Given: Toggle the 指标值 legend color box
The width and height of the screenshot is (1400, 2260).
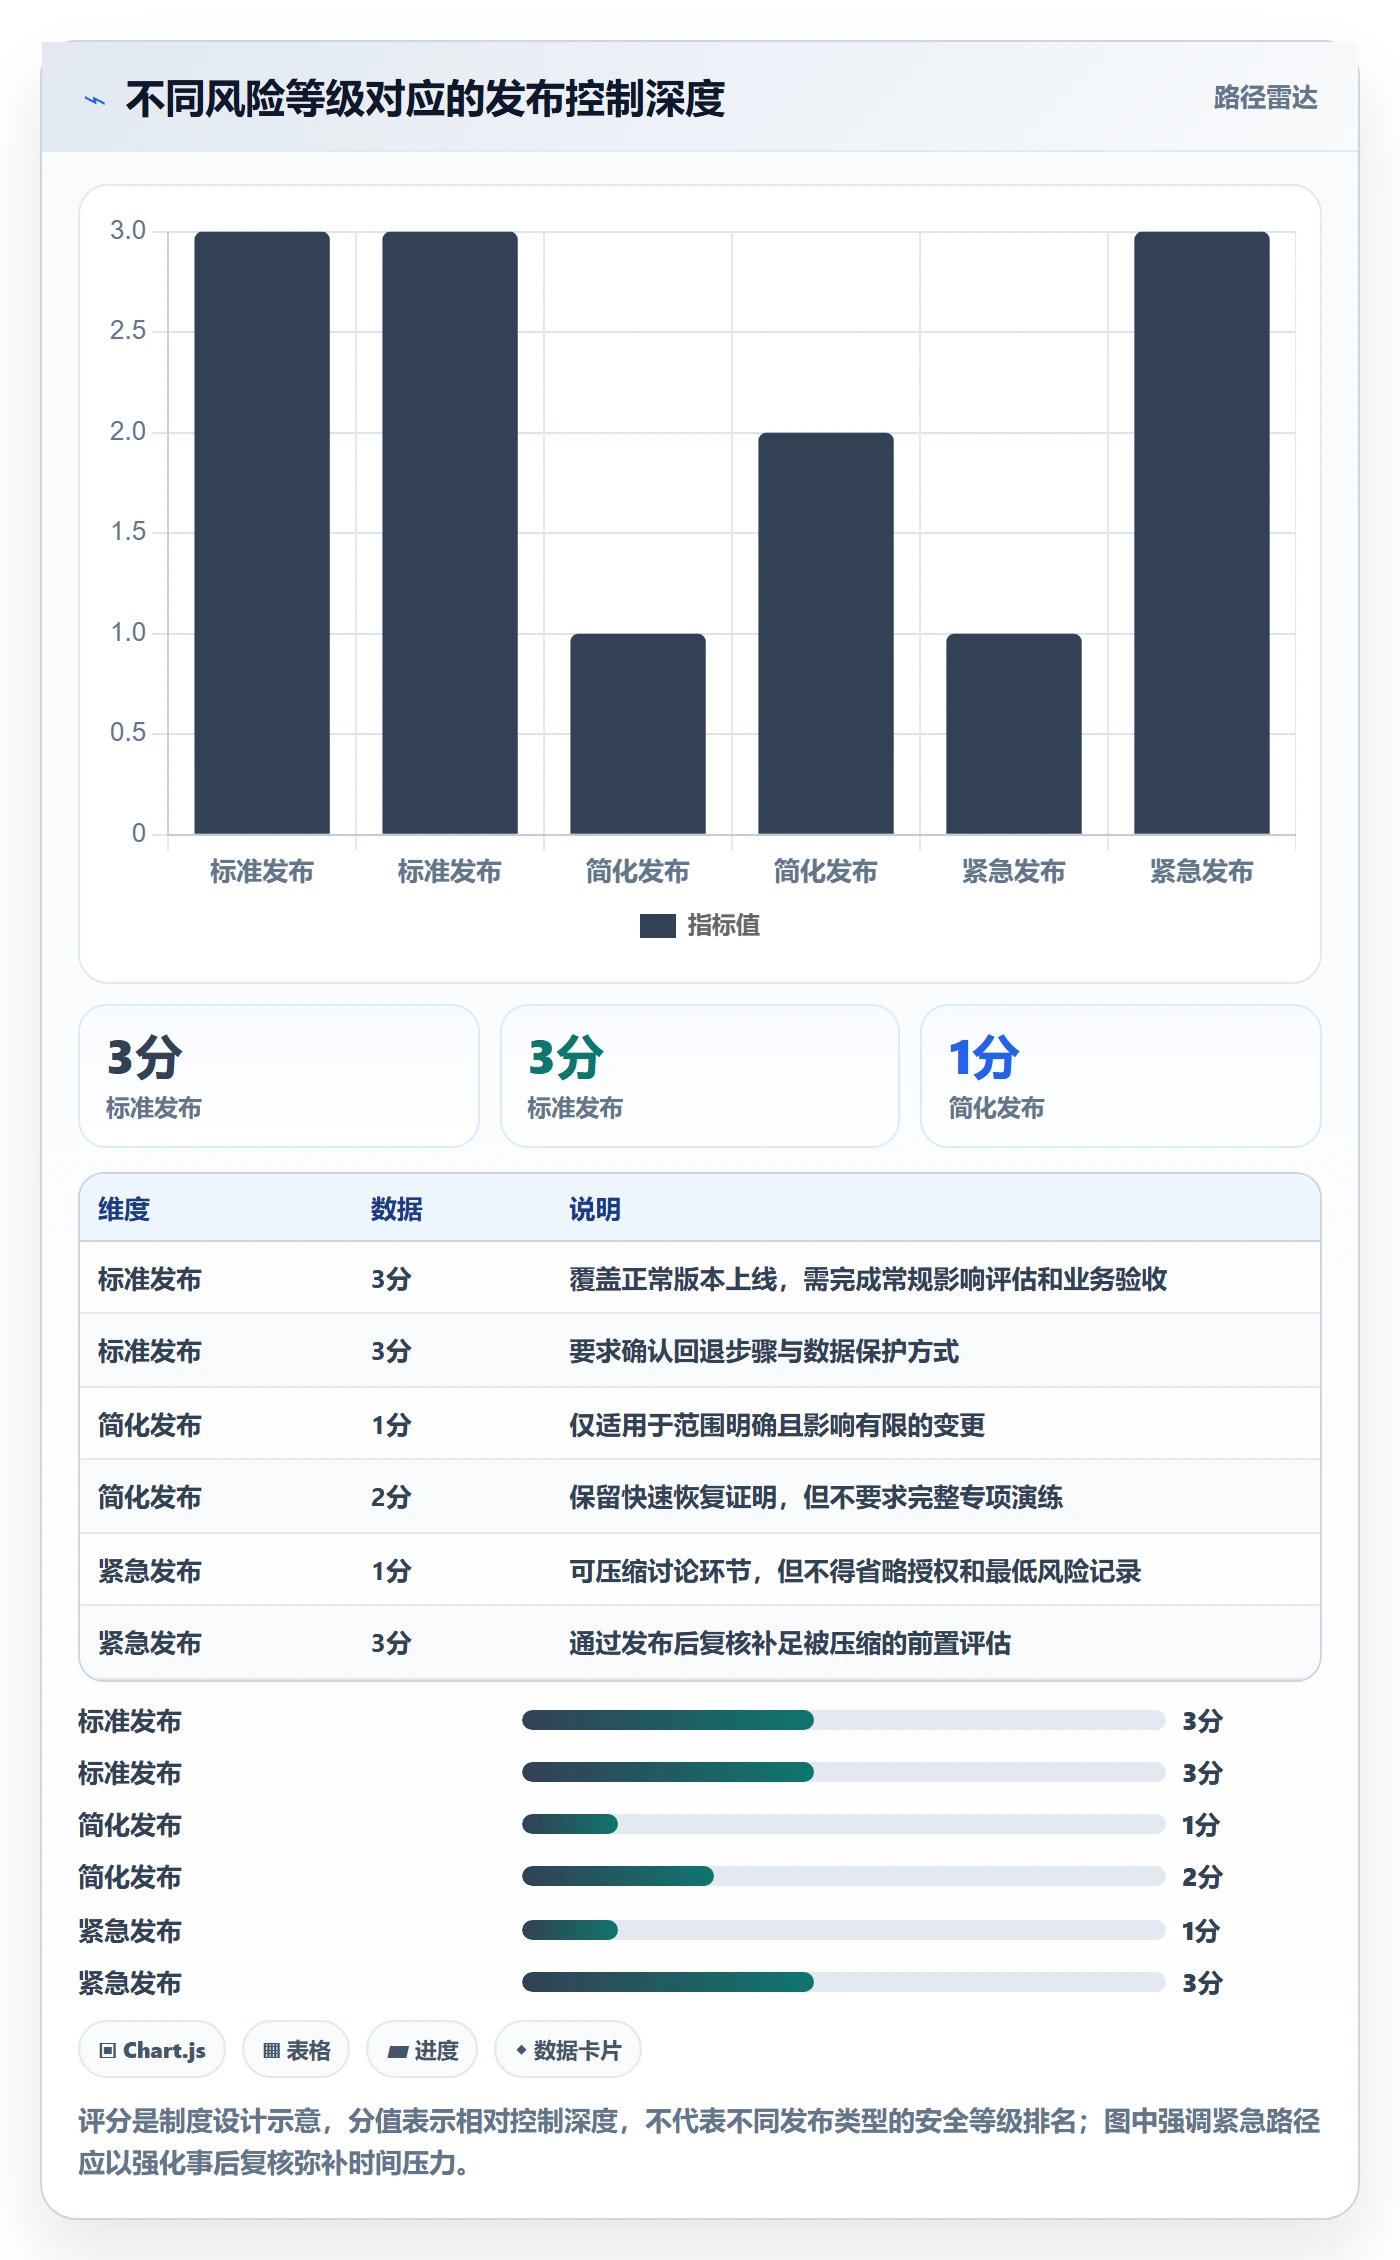Looking at the screenshot, I should tap(658, 926).
